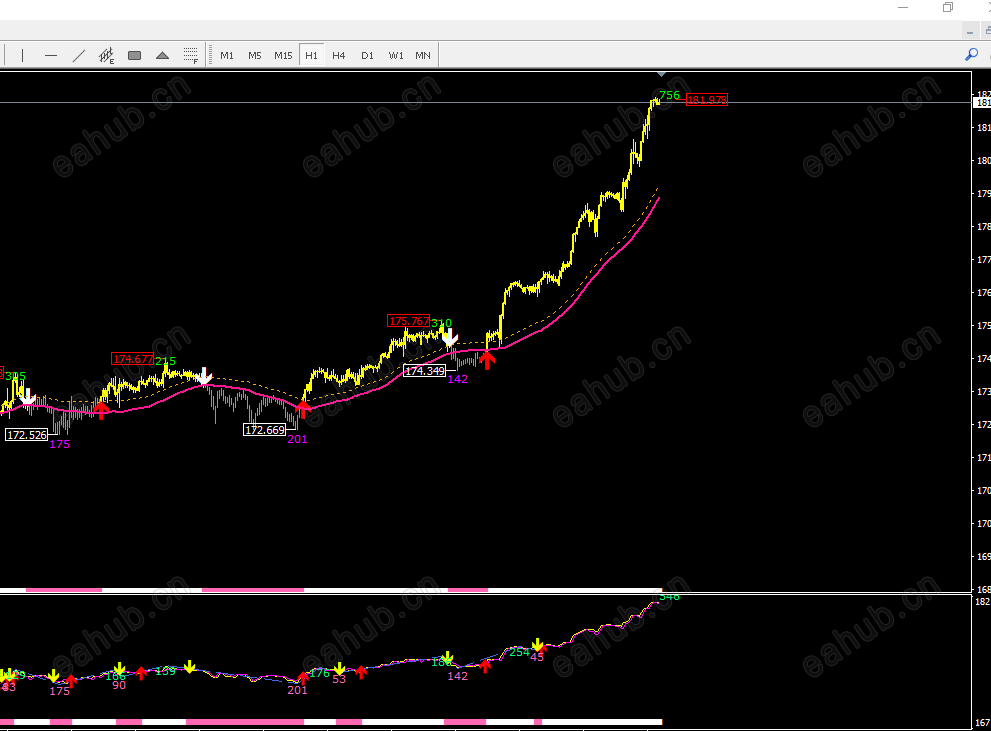Select the vertical line drawing tool

click(23, 56)
